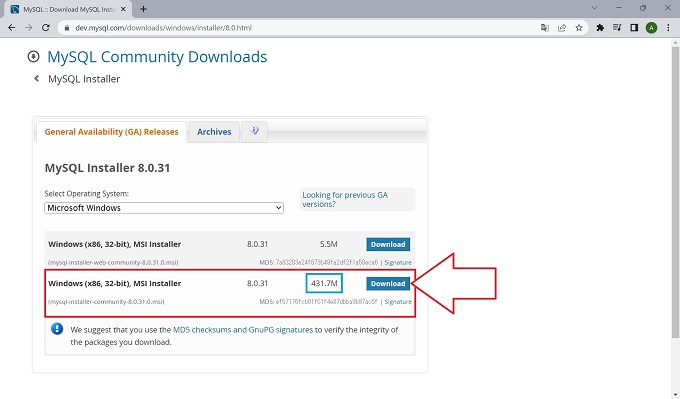Open Looking for previous GA versions link

click(345, 200)
